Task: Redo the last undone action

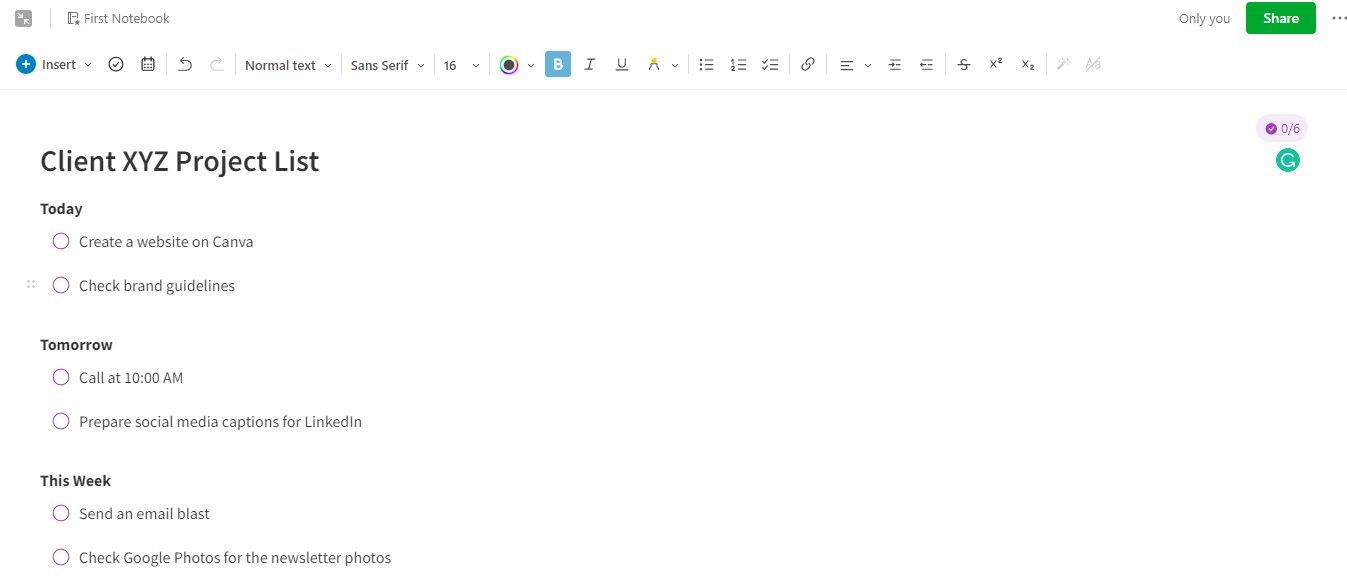Action: click(217, 64)
